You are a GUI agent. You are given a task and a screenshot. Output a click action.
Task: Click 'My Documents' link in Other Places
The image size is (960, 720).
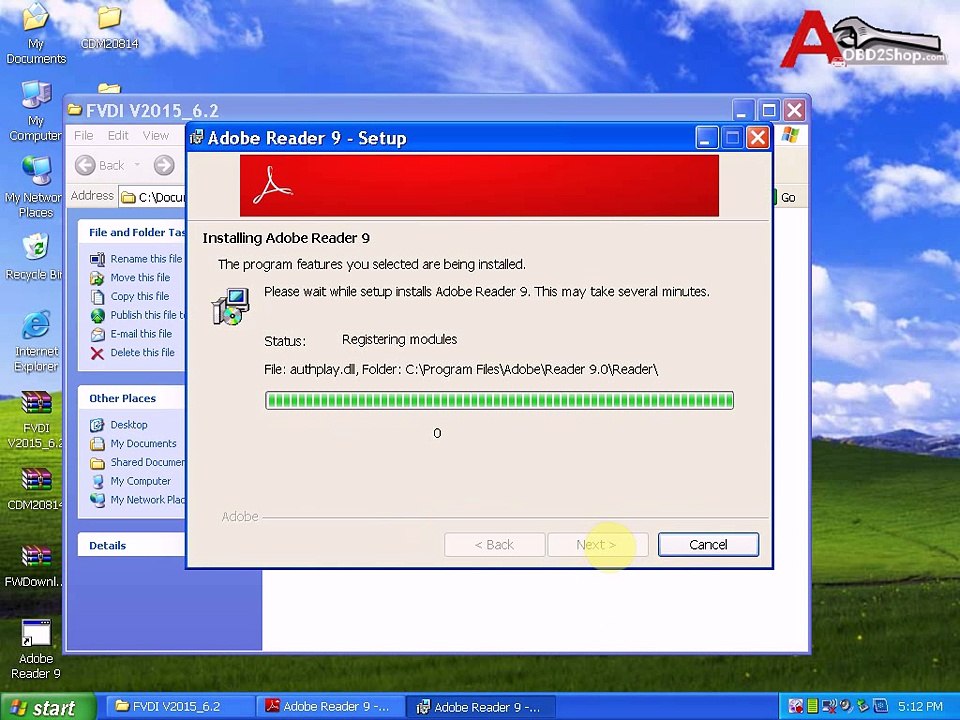[x=143, y=443]
